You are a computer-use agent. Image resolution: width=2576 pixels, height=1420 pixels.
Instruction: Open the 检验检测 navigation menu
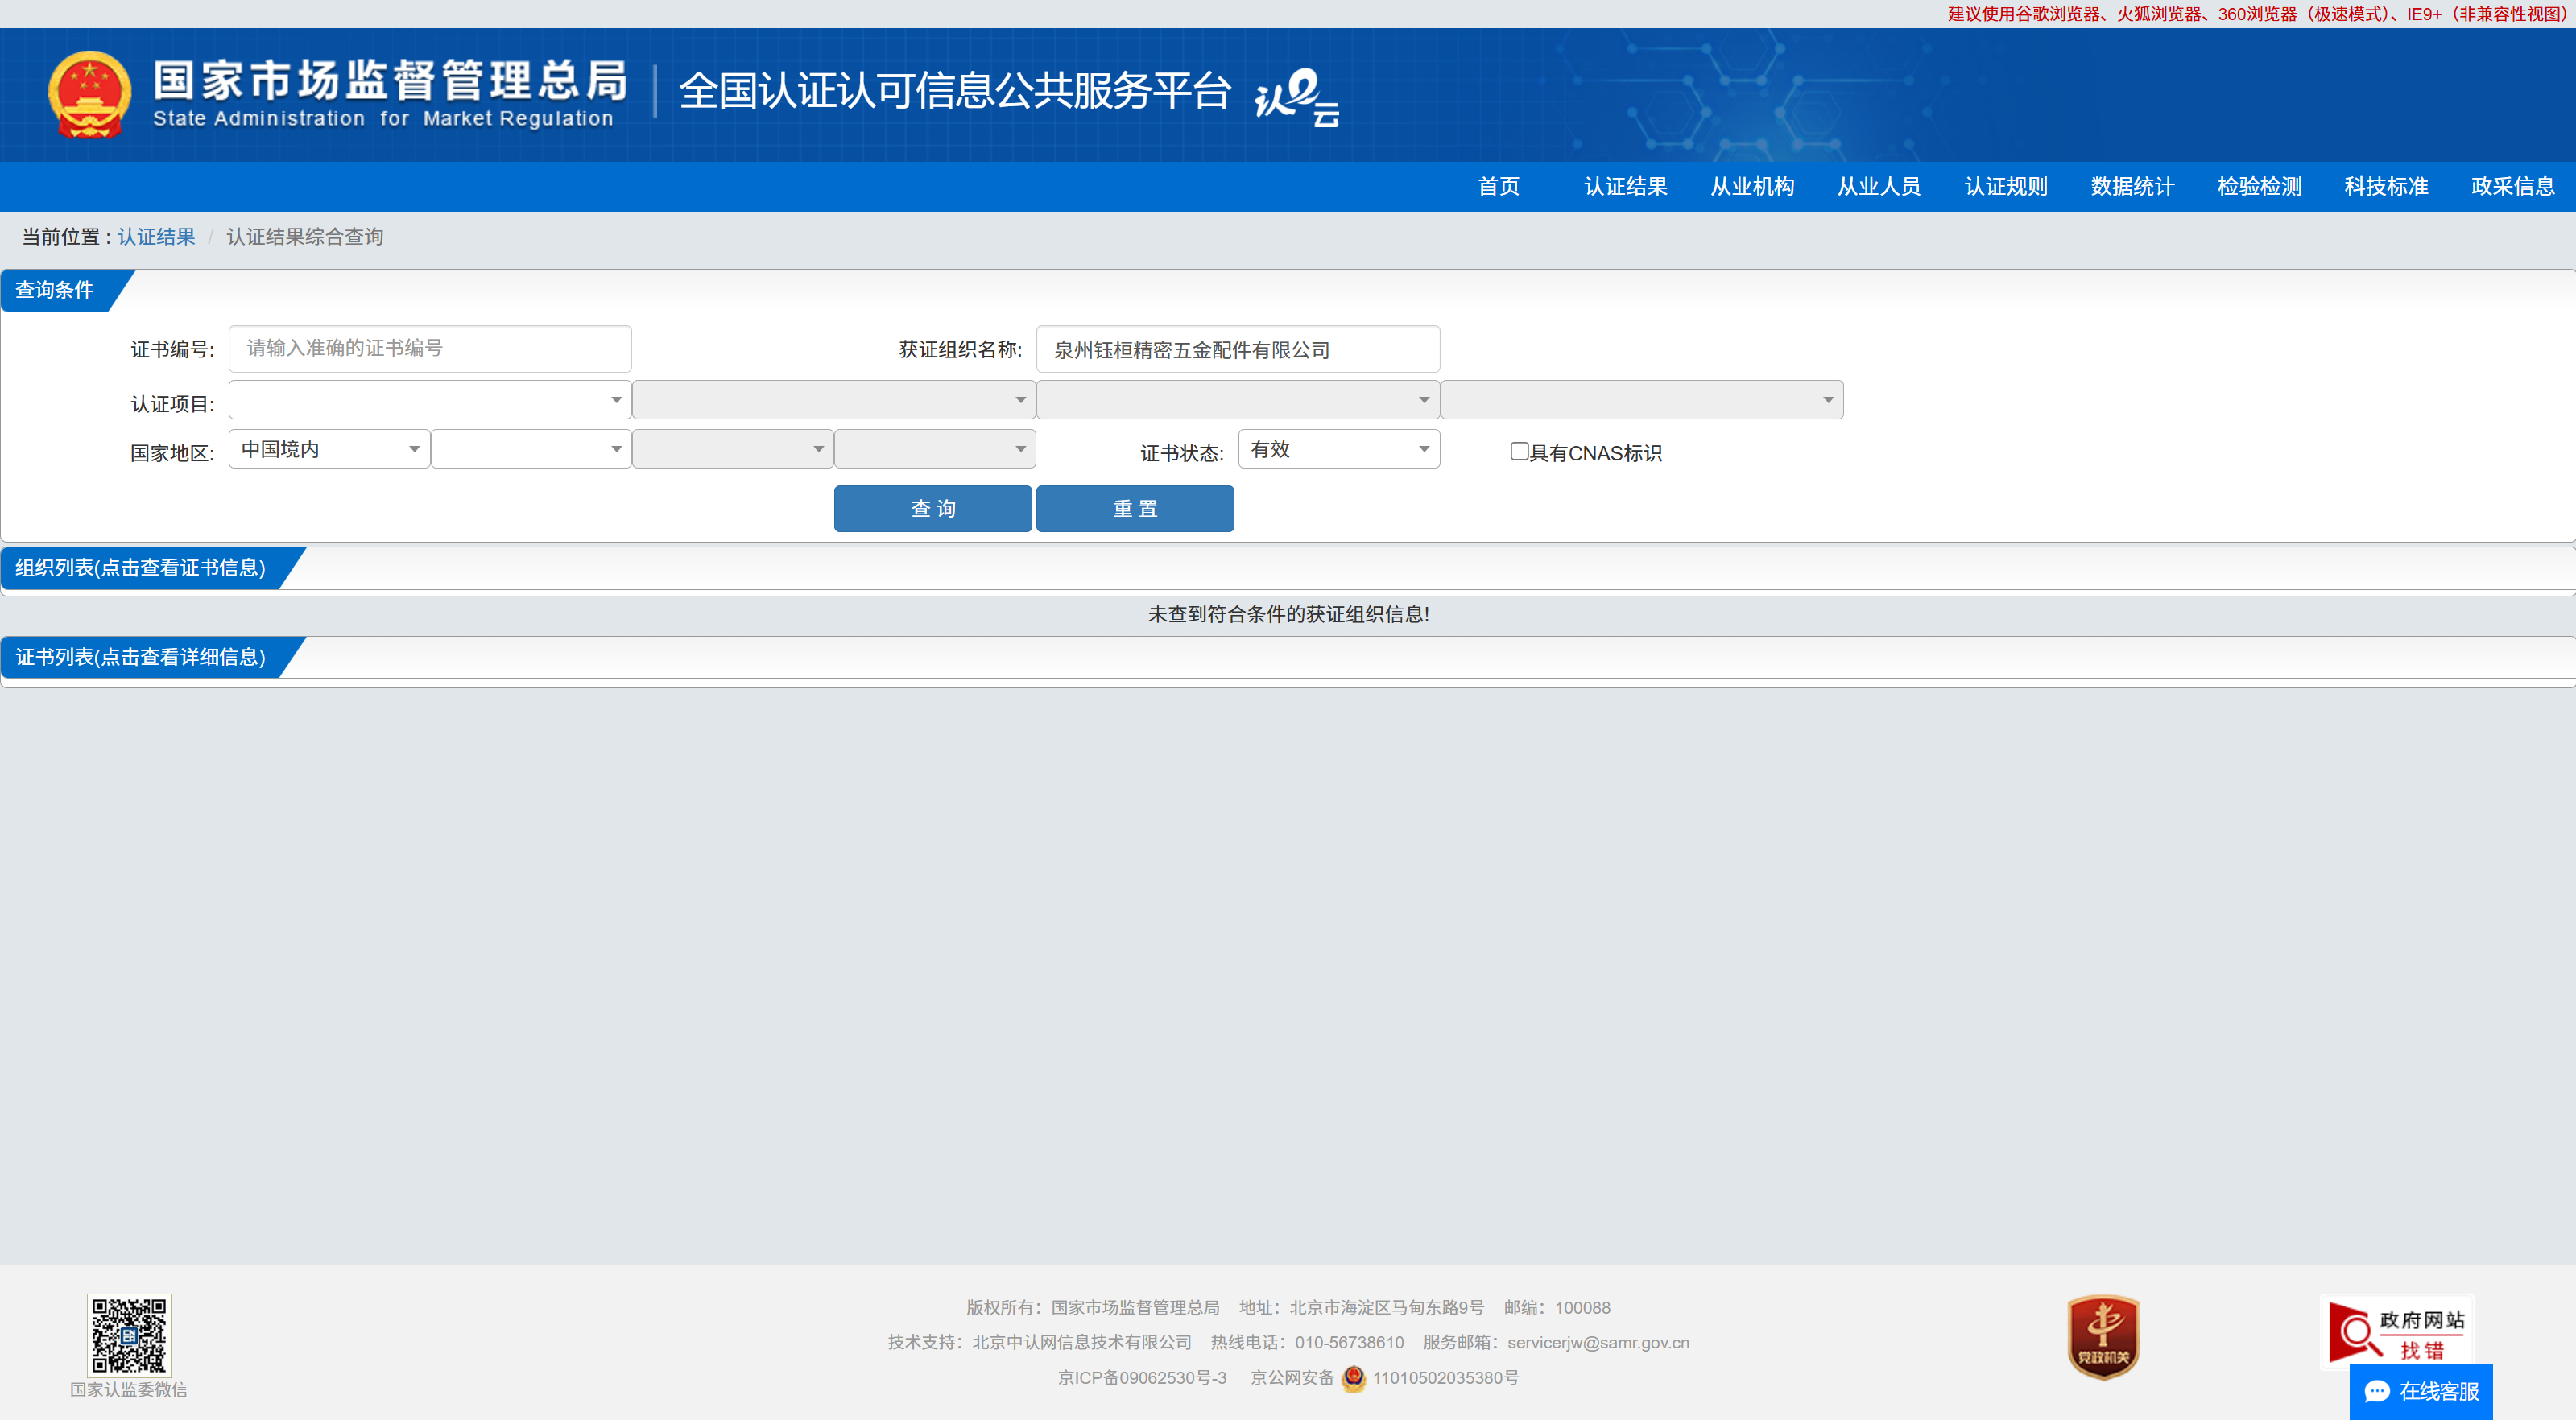tap(2258, 186)
